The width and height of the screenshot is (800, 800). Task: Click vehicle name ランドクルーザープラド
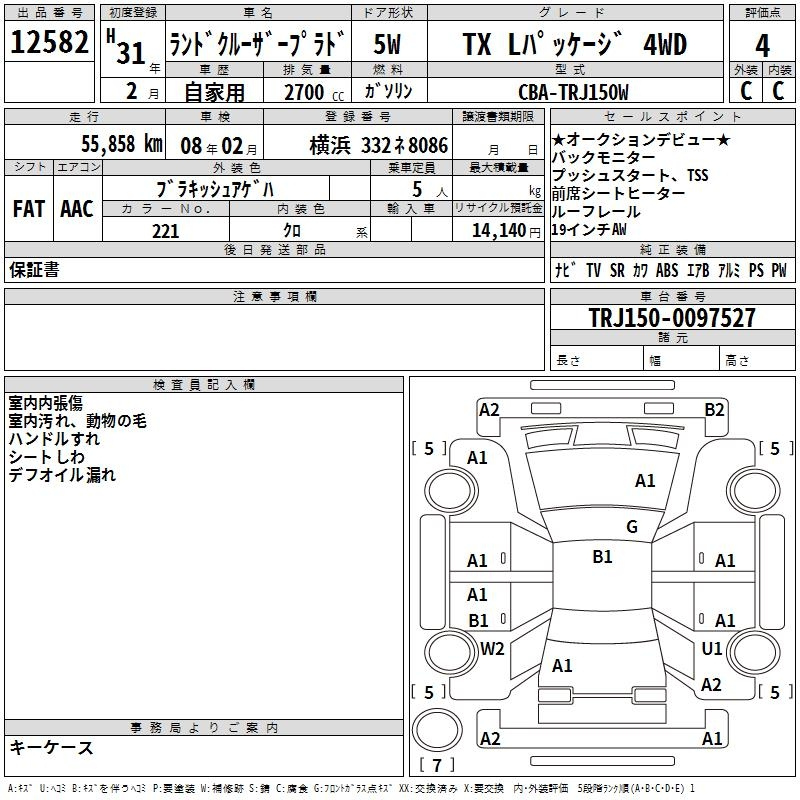(x=257, y=44)
